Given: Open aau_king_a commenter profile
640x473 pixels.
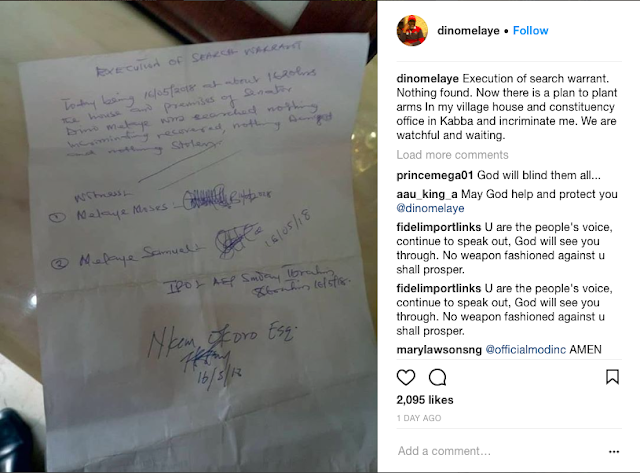Looking at the screenshot, I should [427, 194].
